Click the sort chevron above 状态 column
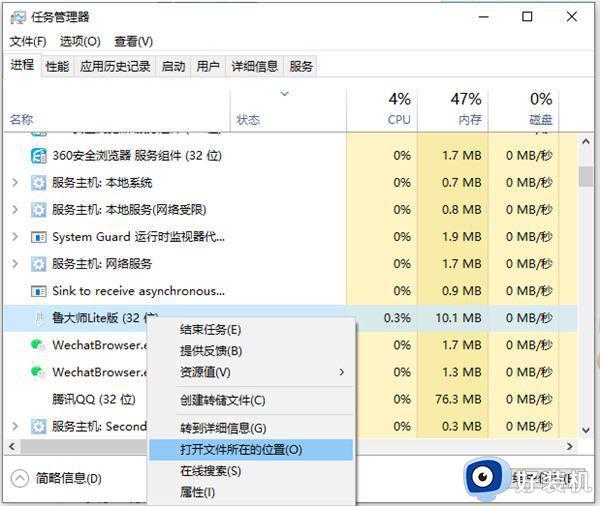600x506 pixels. point(284,93)
